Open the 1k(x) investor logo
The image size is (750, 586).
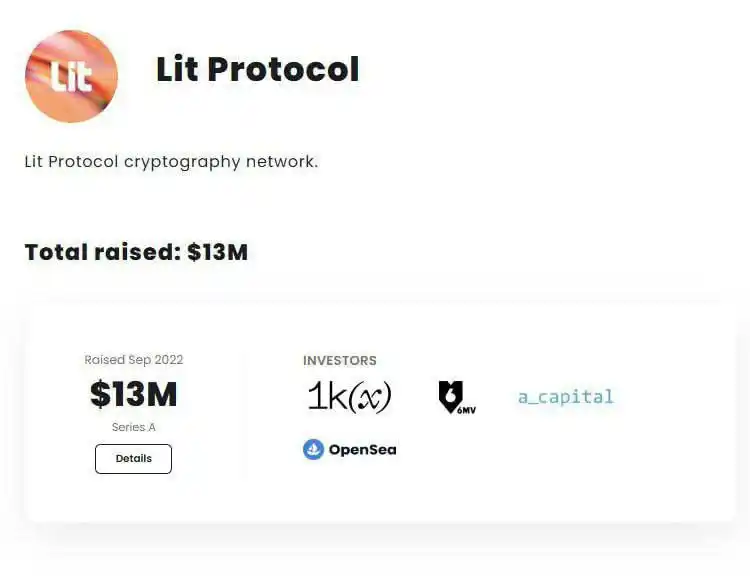point(349,397)
